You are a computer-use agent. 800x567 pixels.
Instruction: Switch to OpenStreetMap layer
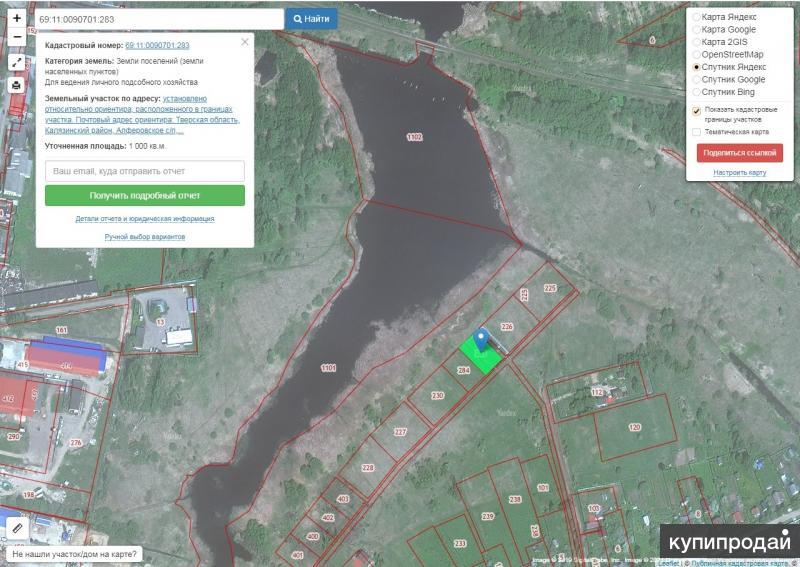(696, 54)
